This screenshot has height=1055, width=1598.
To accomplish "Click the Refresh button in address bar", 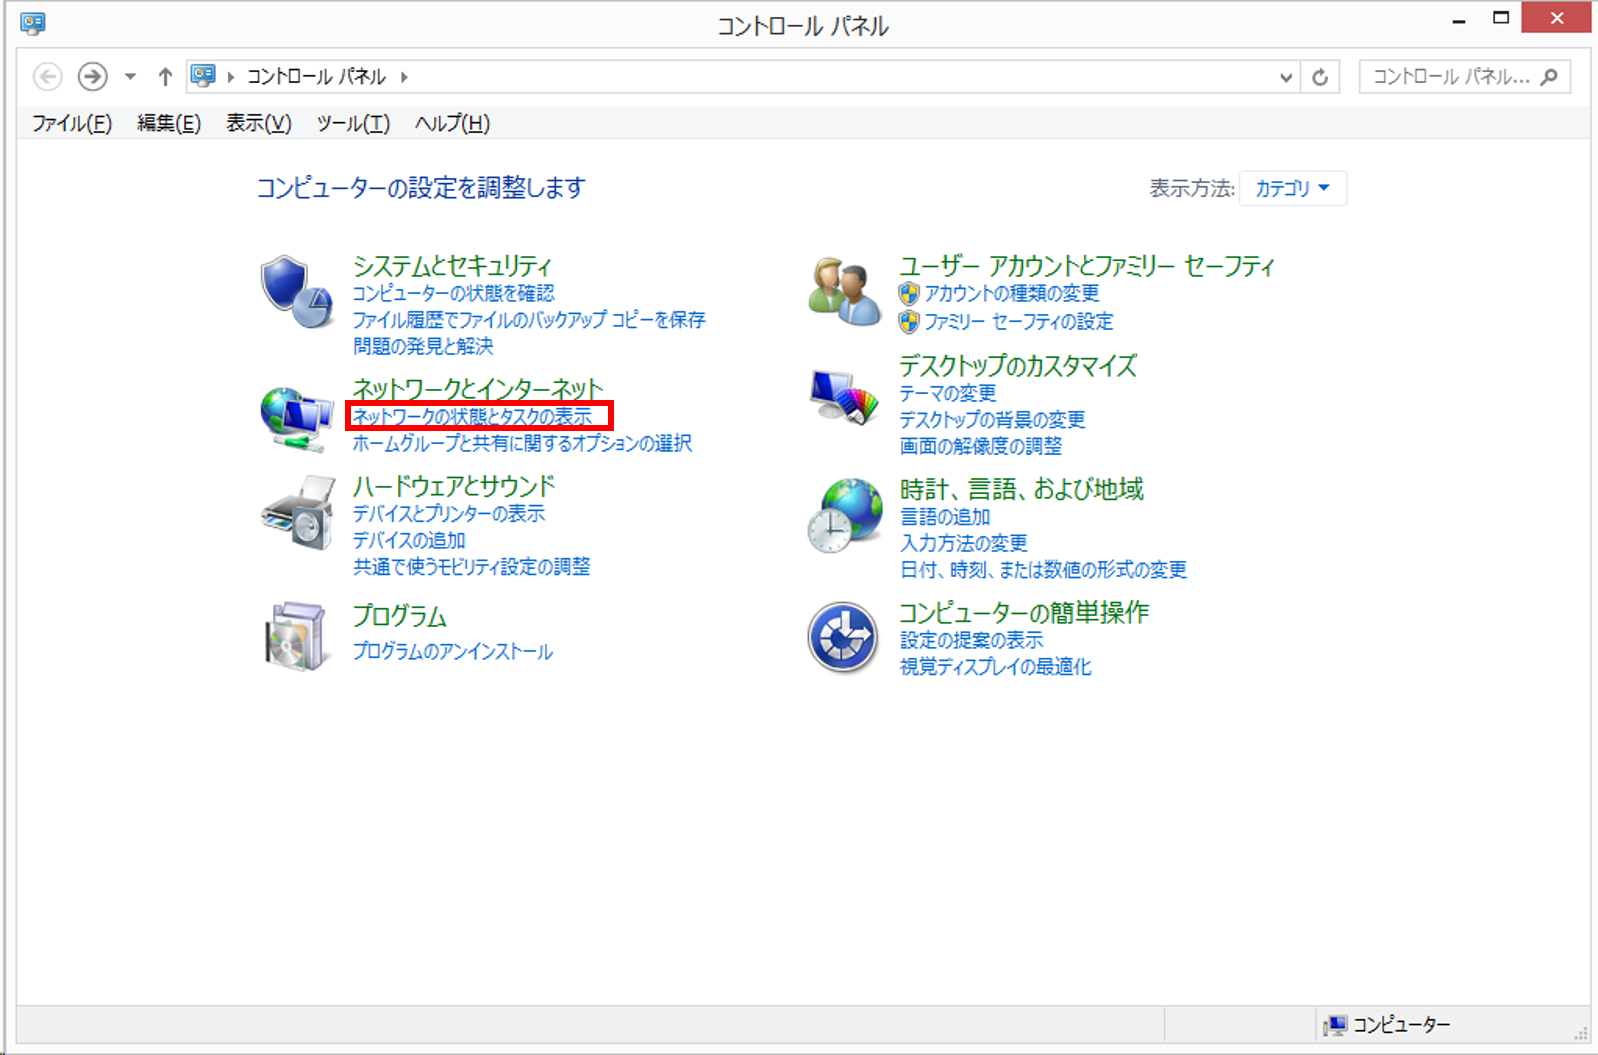I will (x=1320, y=77).
